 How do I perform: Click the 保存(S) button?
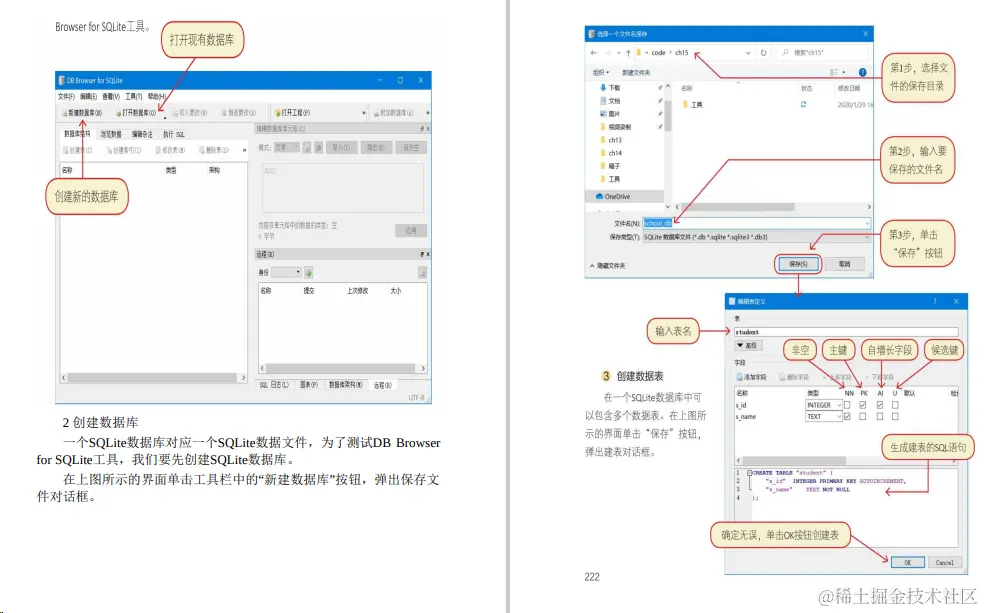pos(798,264)
